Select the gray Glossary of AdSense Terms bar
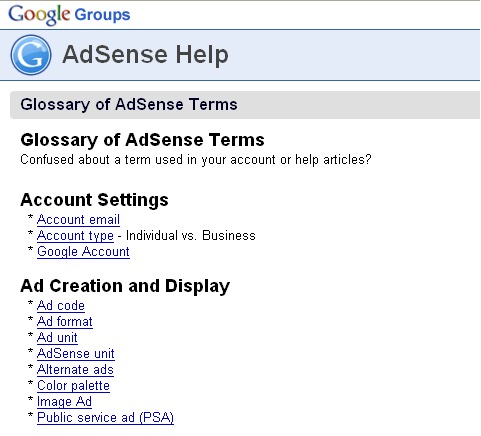 click(245, 105)
